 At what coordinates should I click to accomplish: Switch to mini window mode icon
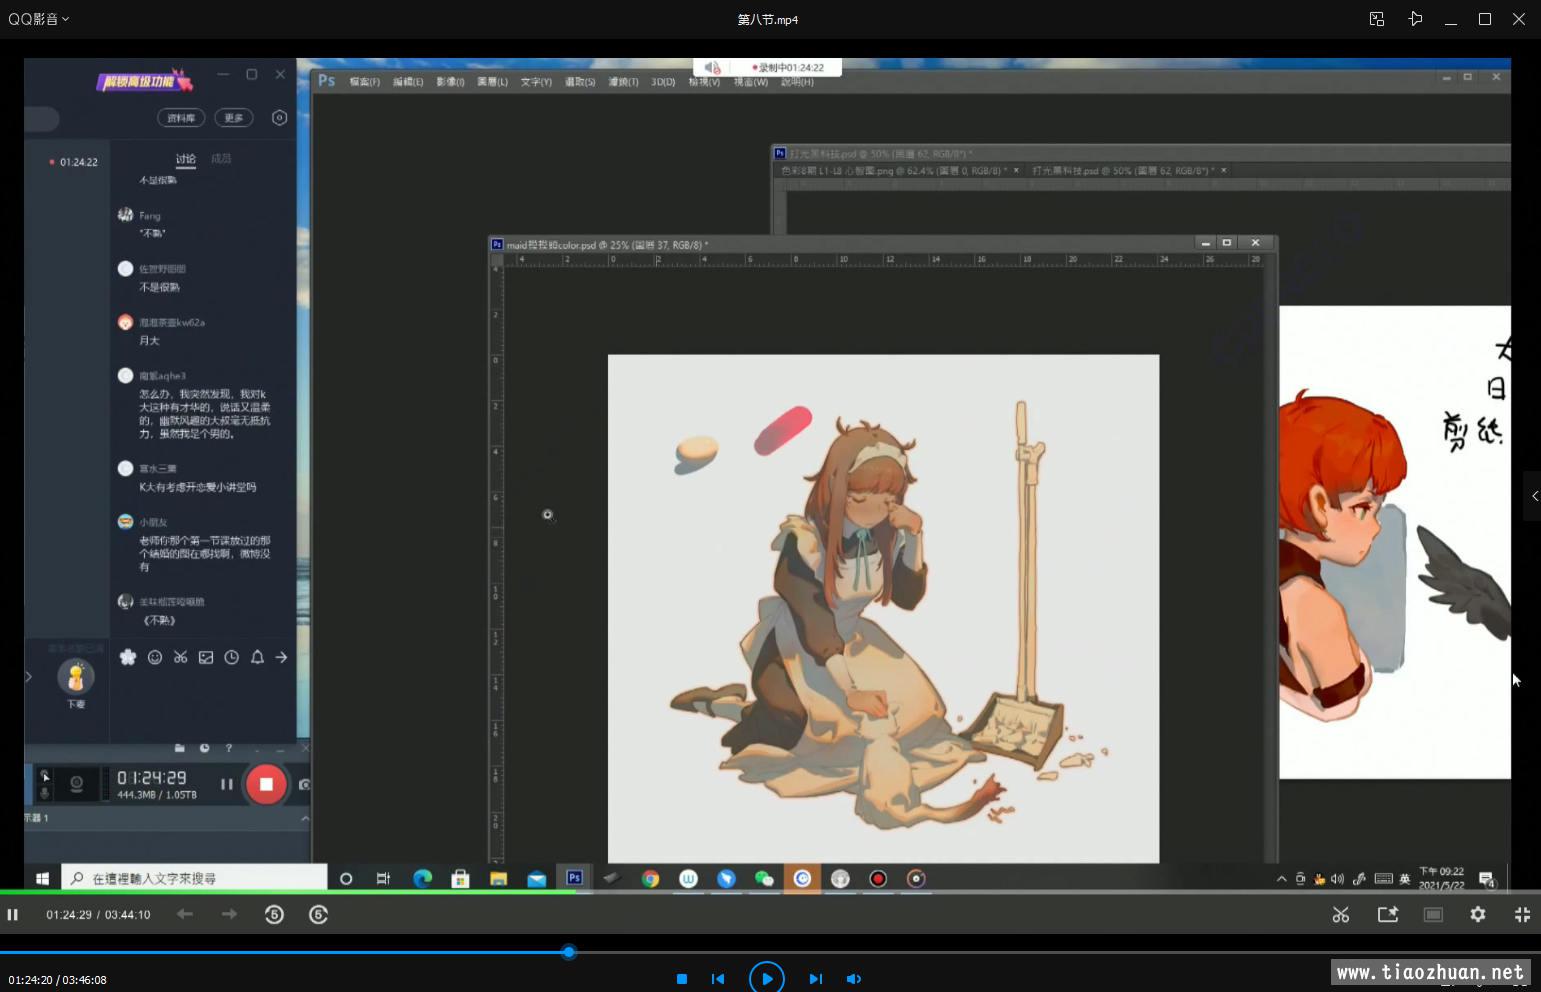[x=1377, y=19]
